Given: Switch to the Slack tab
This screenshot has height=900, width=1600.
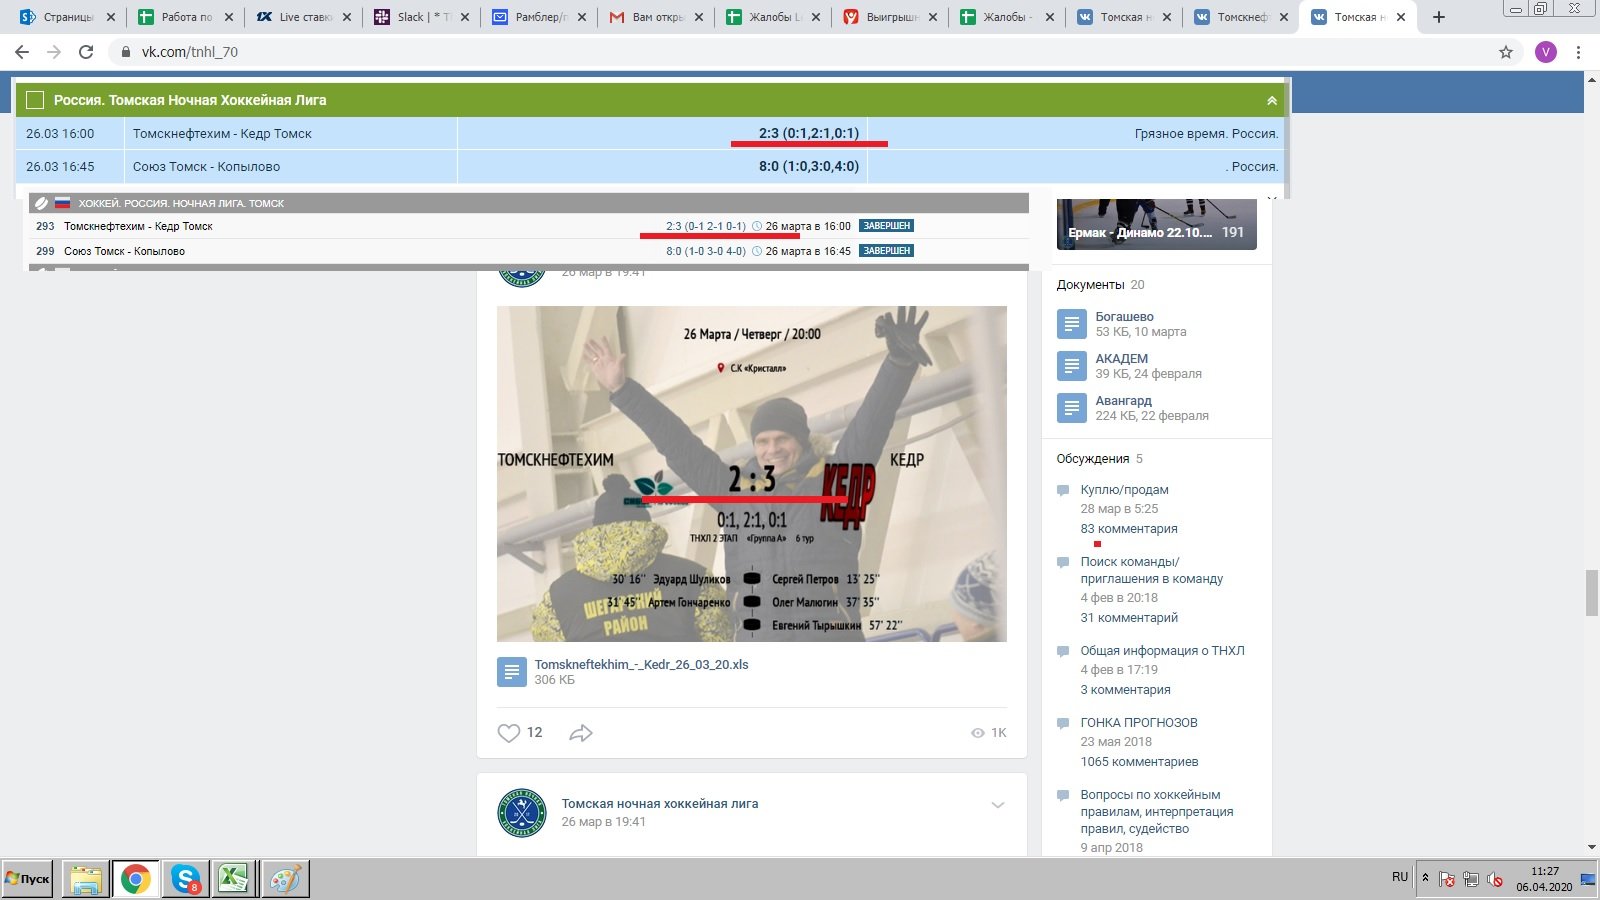Looking at the screenshot, I should pos(420,17).
